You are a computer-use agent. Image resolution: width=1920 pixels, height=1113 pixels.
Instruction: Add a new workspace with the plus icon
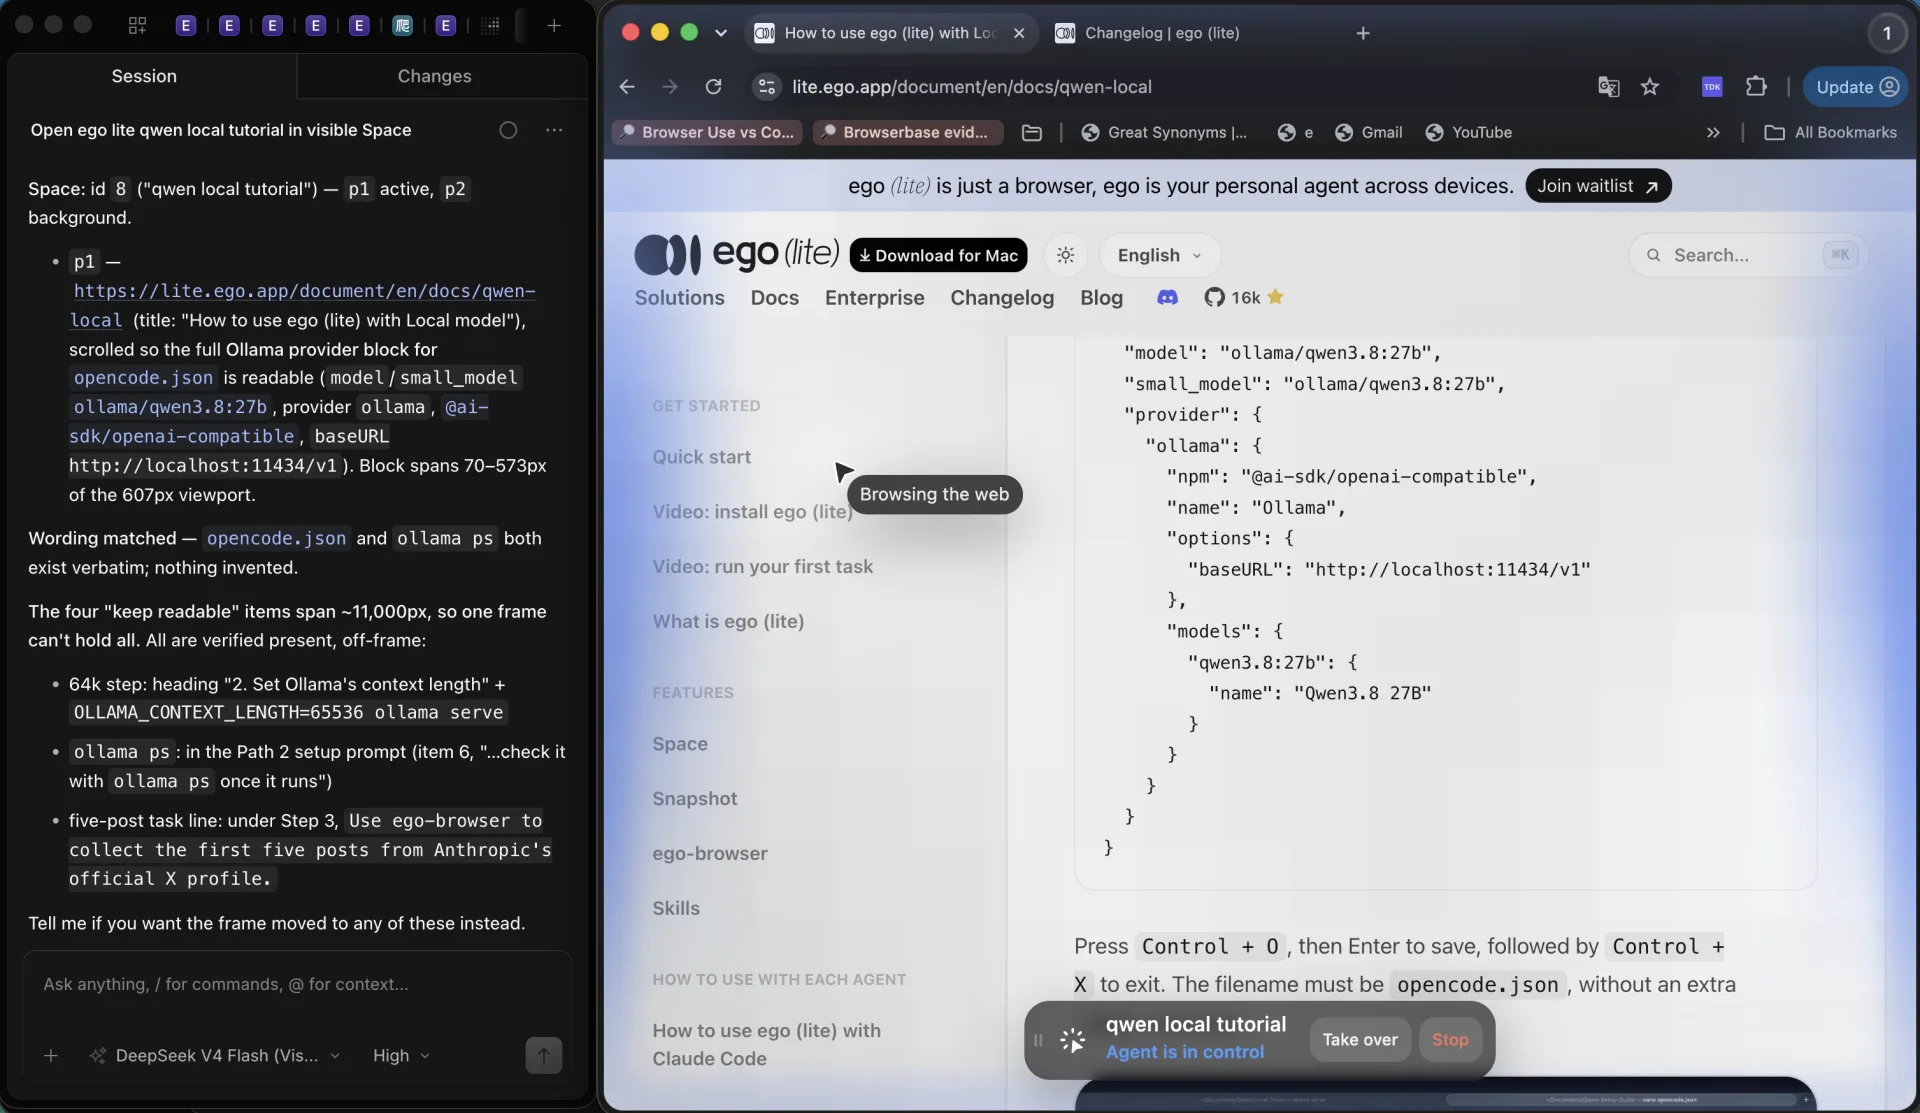click(x=554, y=26)
